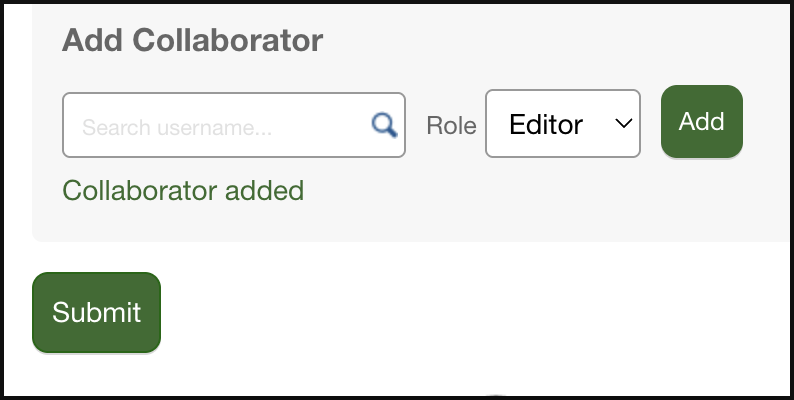Select the Editor text in role selector
The height and width of the screenshot is (400, 794).
click(x=546, y=124)
